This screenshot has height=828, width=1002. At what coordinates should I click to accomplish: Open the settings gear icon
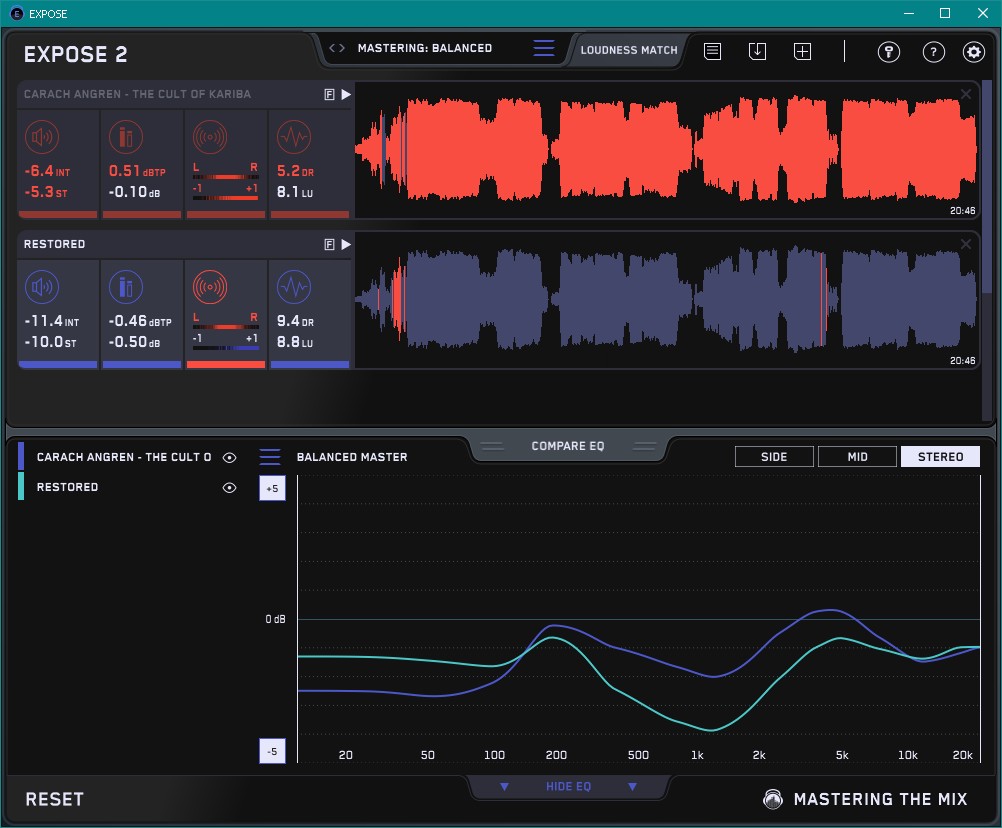[973, 52]
